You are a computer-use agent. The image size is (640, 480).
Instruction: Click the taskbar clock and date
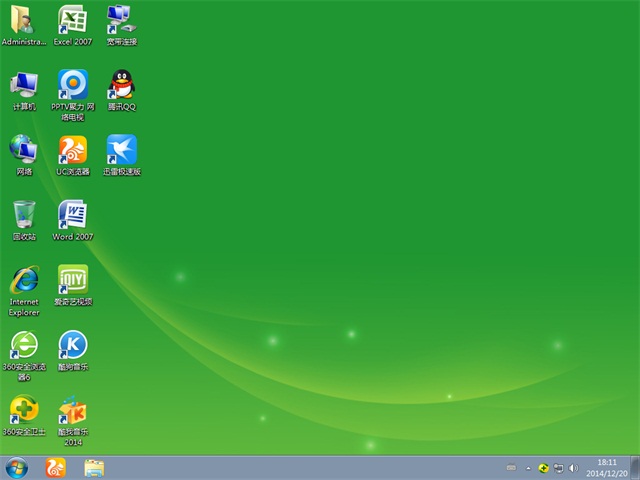(606, 467)
